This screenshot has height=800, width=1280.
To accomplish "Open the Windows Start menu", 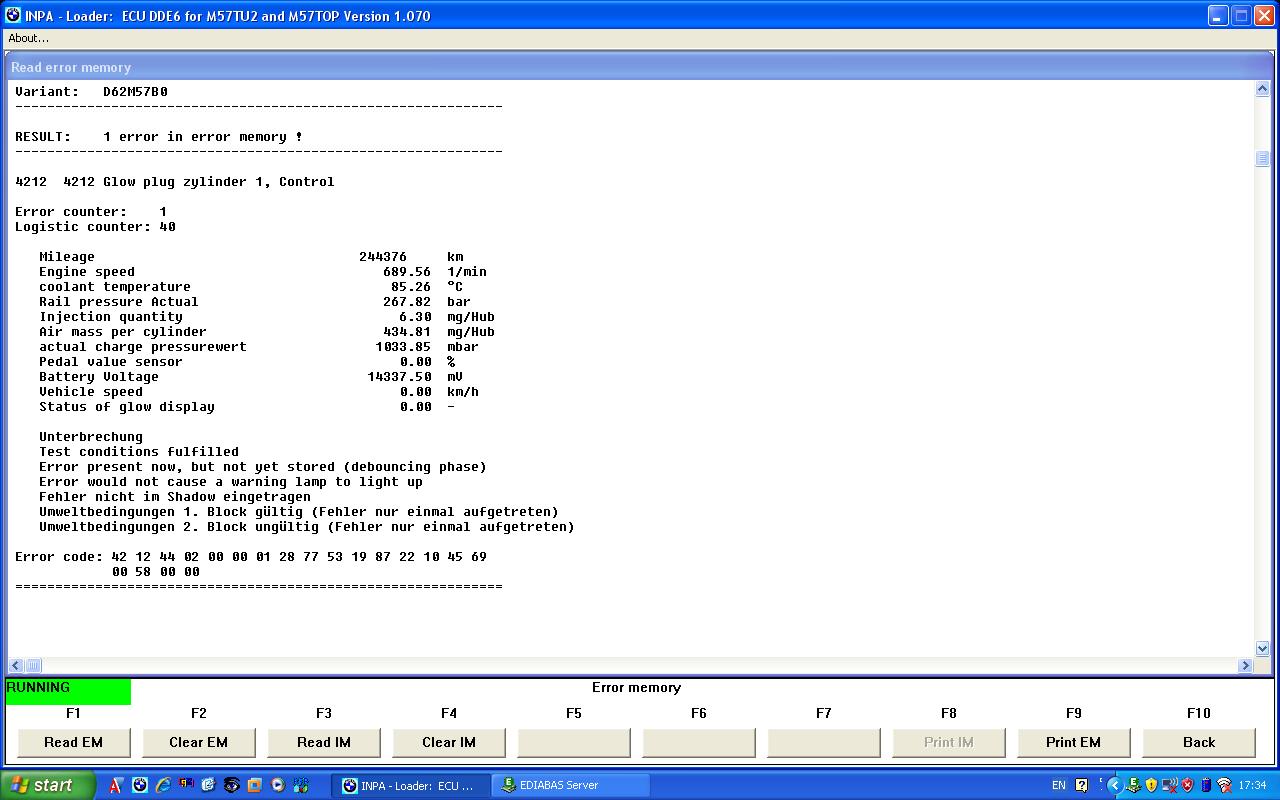I will [x=47, y=785].
